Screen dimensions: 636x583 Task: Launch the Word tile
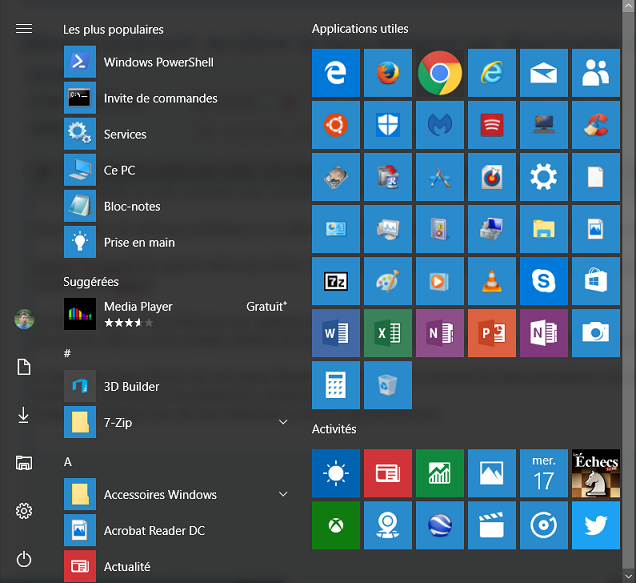[x=335, y=333]
